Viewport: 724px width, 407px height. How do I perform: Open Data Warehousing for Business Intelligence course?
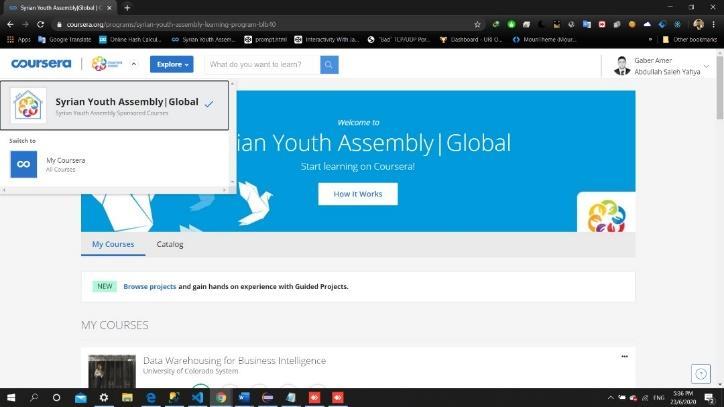click(x=235, y=360)
